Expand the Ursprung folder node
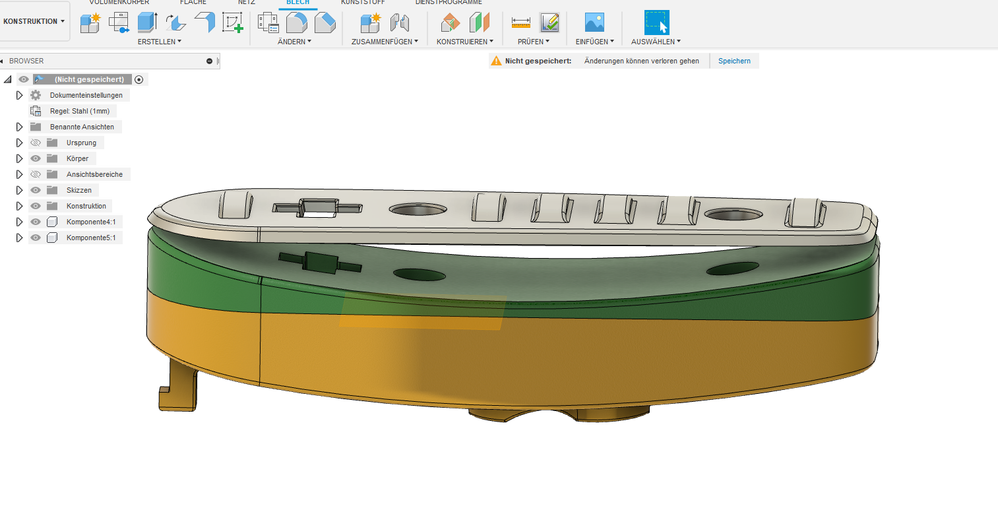 tap(19, 143)
